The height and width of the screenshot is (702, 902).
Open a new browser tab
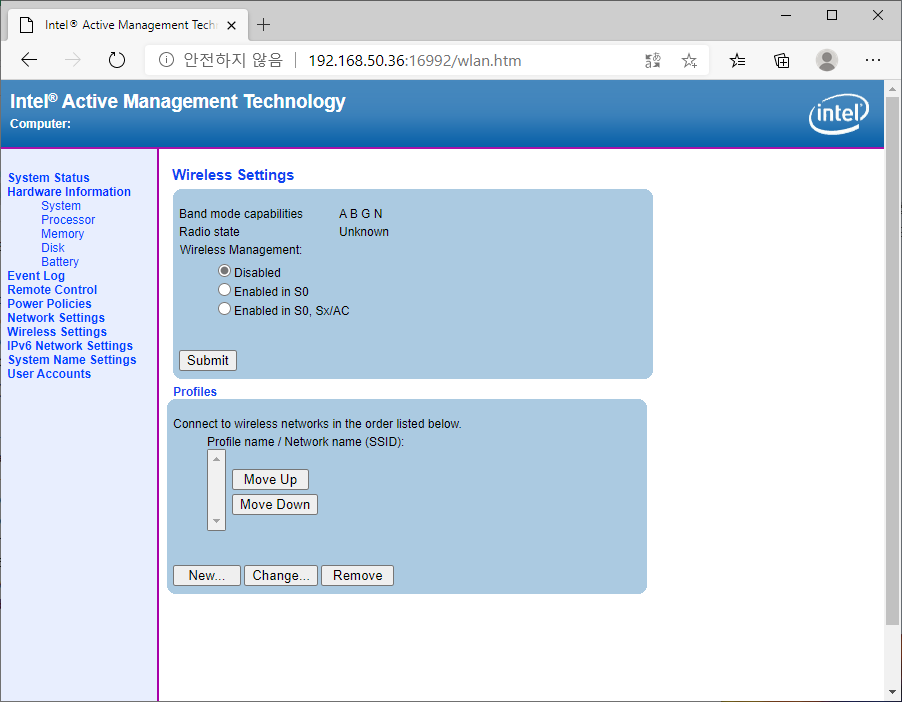click(x=263, y=25)
